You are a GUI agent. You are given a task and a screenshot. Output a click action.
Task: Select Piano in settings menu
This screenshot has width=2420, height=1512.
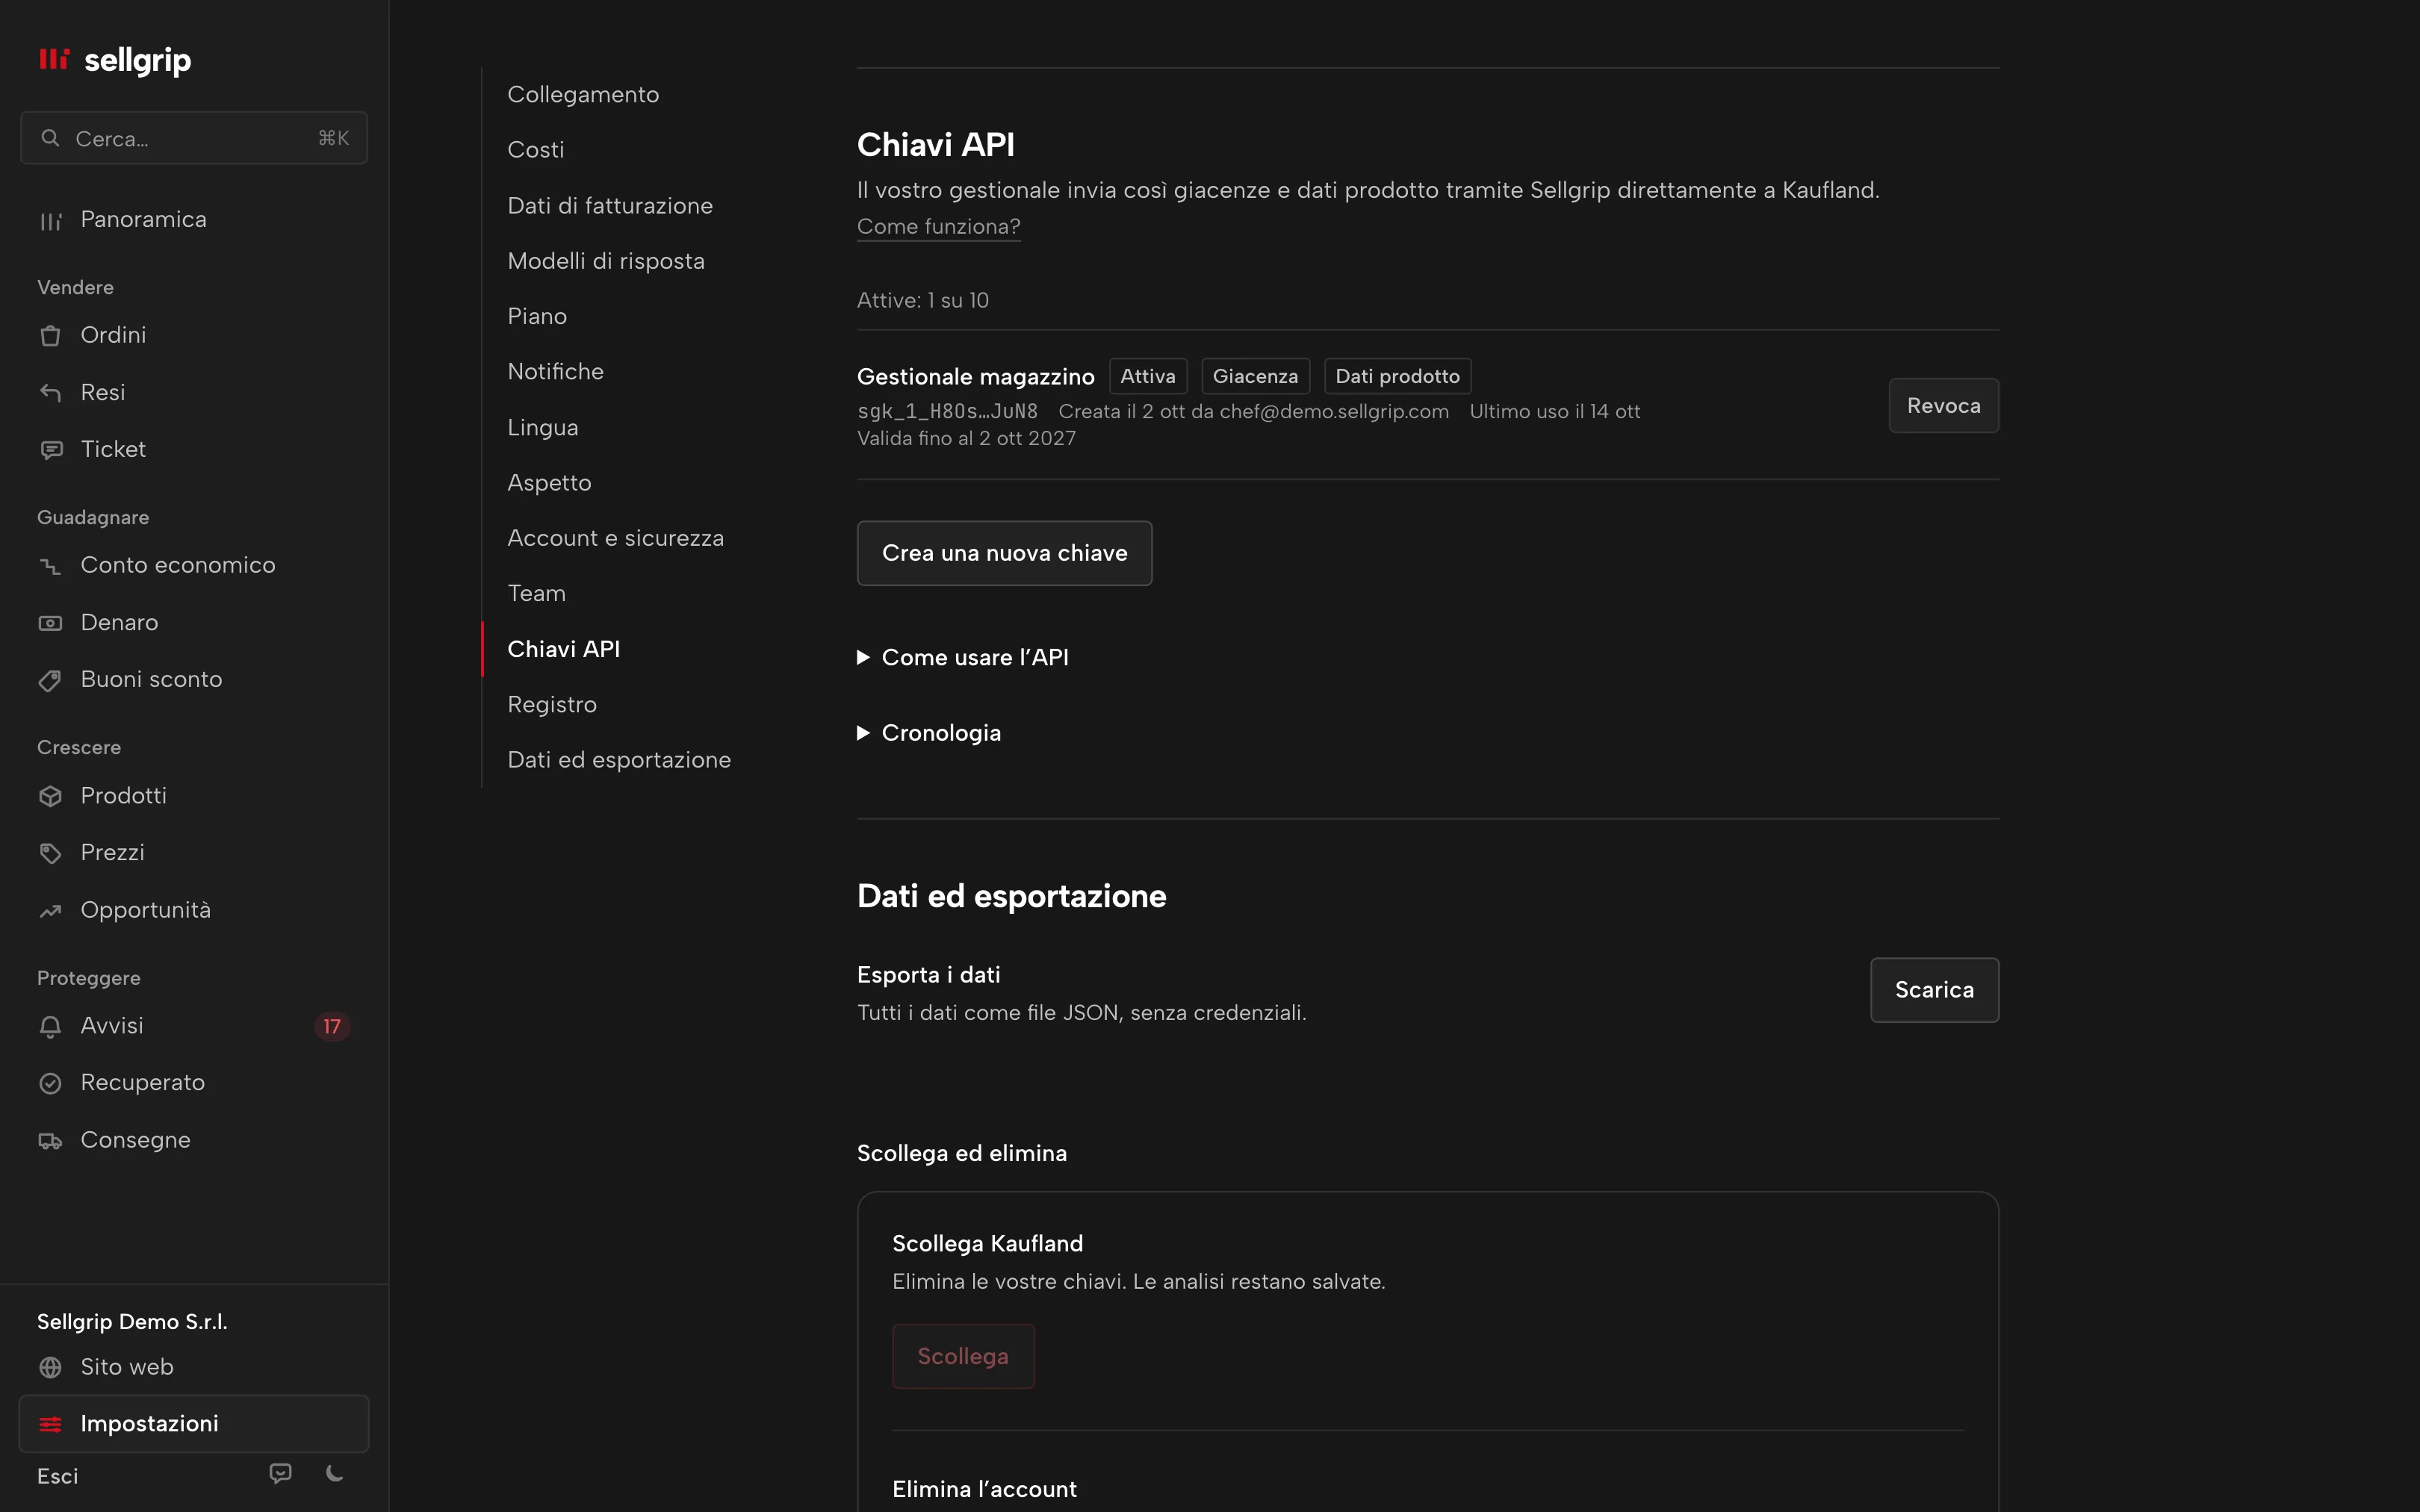tap(537, 316)
